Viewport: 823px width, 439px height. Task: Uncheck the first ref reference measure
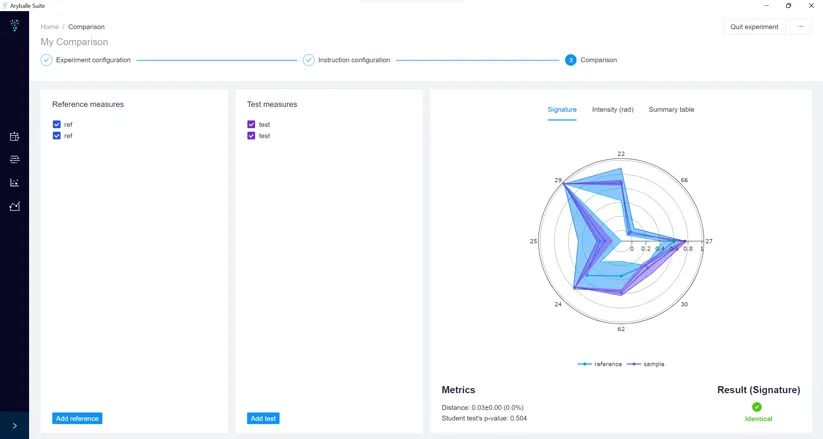(57, 125)
